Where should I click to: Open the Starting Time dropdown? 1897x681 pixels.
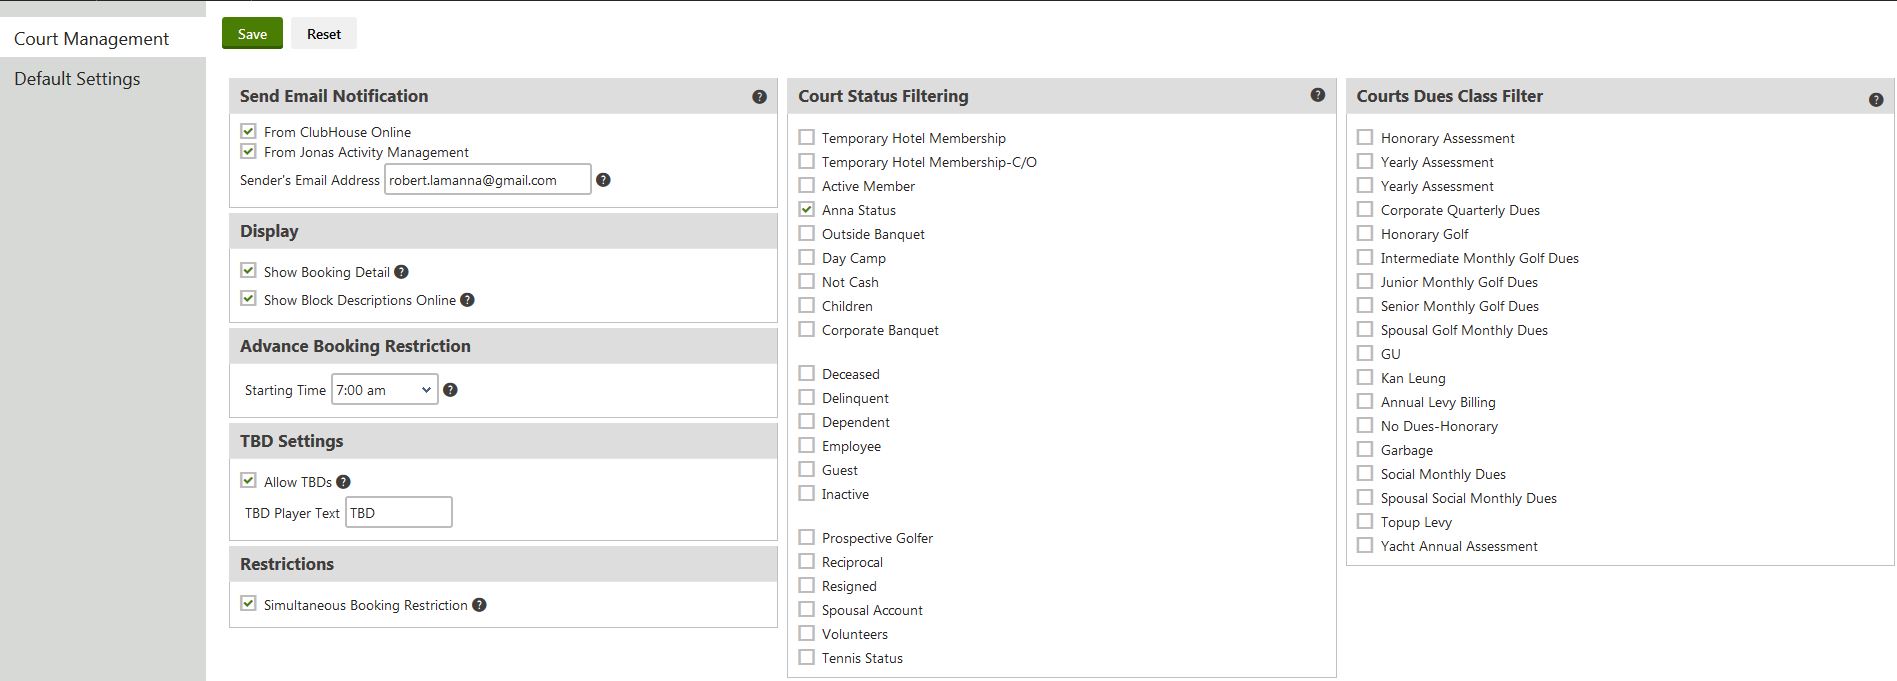tap(384, 390)
